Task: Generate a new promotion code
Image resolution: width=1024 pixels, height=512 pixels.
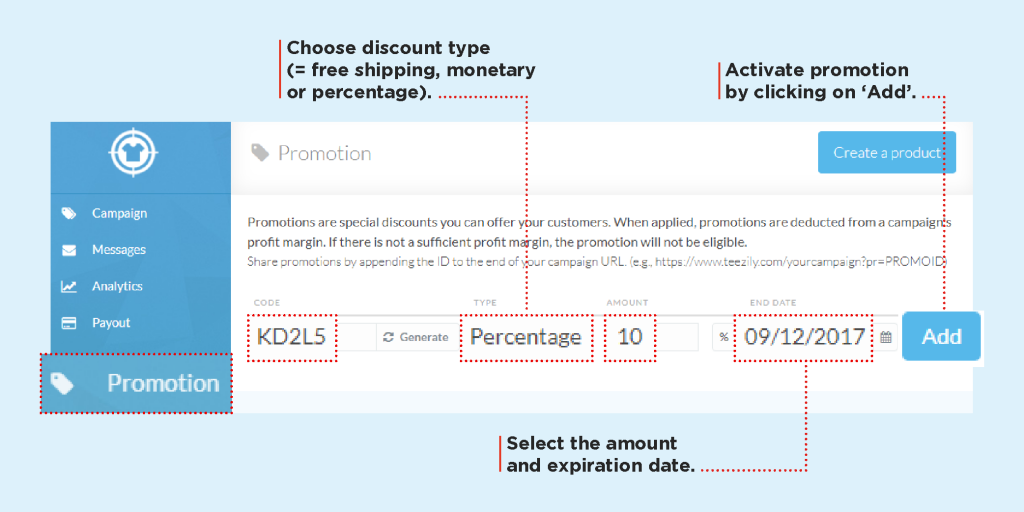Action: (416, 337)
